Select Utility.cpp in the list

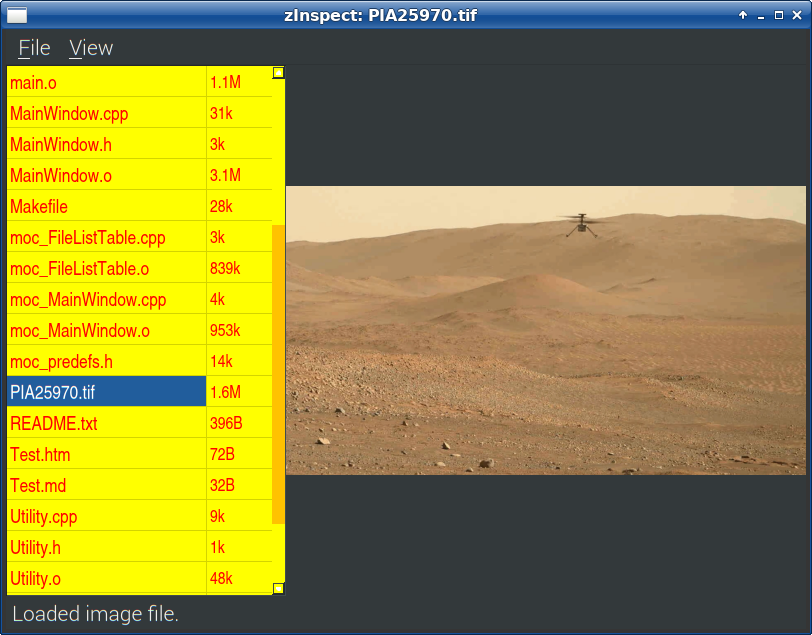point(107,516)
